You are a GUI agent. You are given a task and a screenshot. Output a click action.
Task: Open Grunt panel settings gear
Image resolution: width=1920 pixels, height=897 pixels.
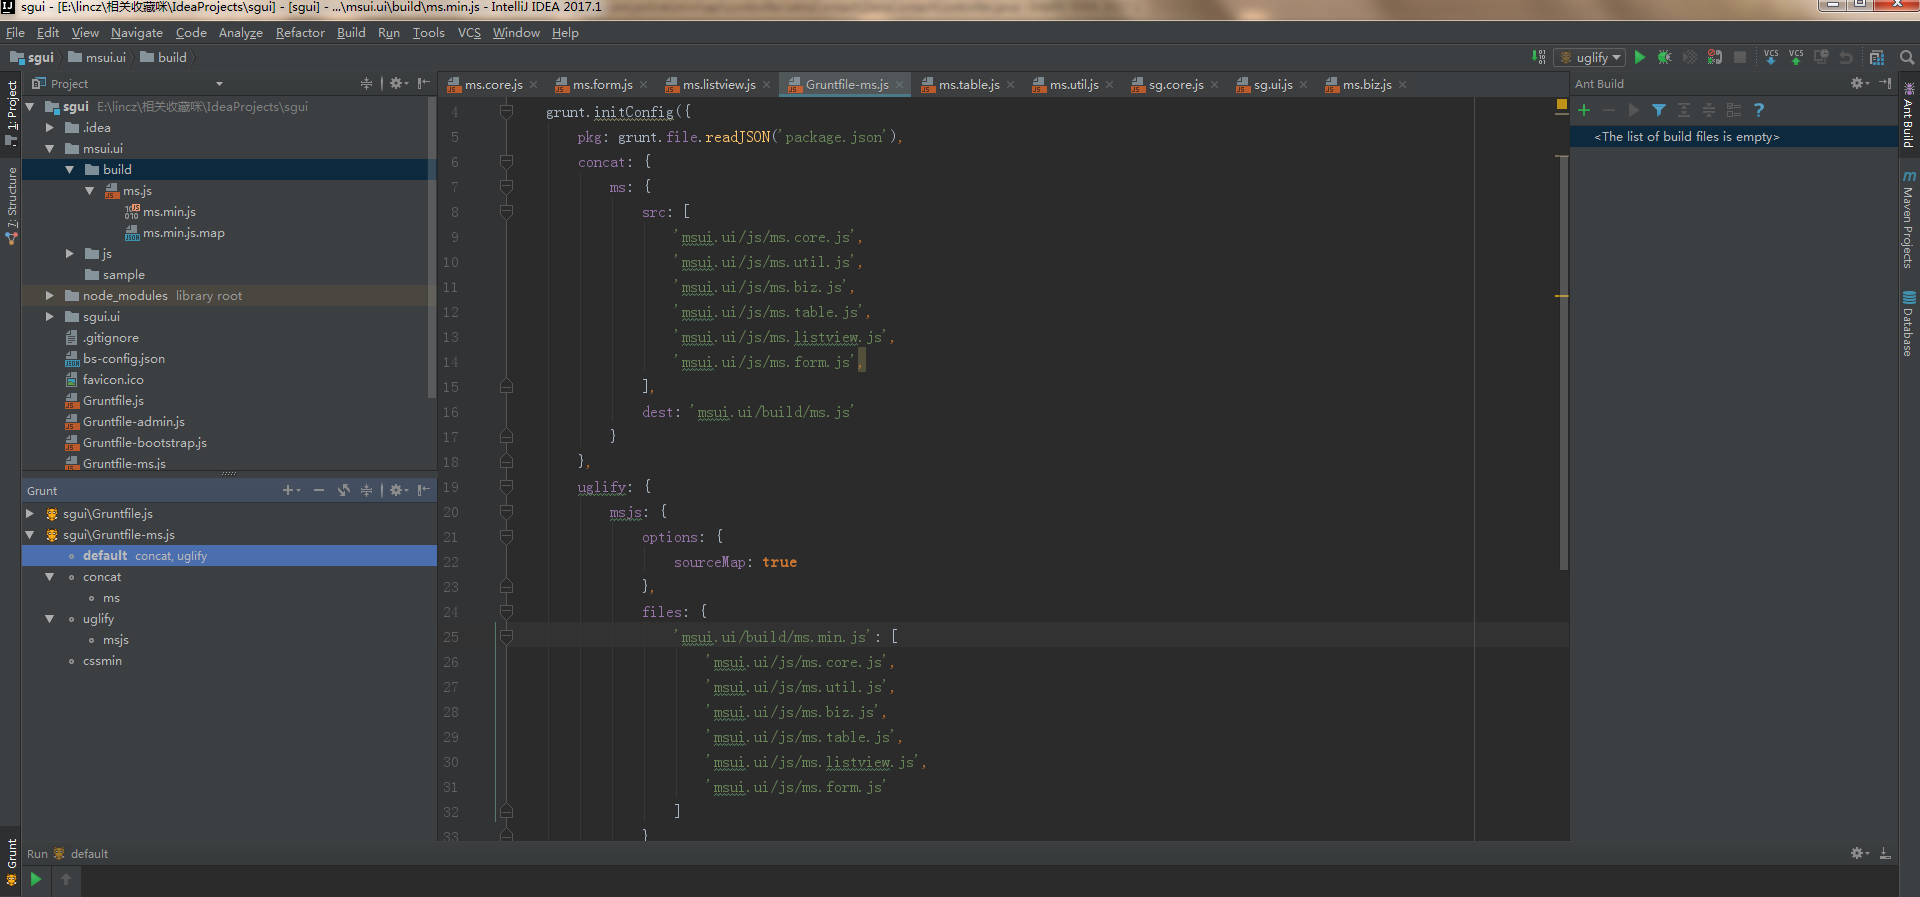click(398, 491)
